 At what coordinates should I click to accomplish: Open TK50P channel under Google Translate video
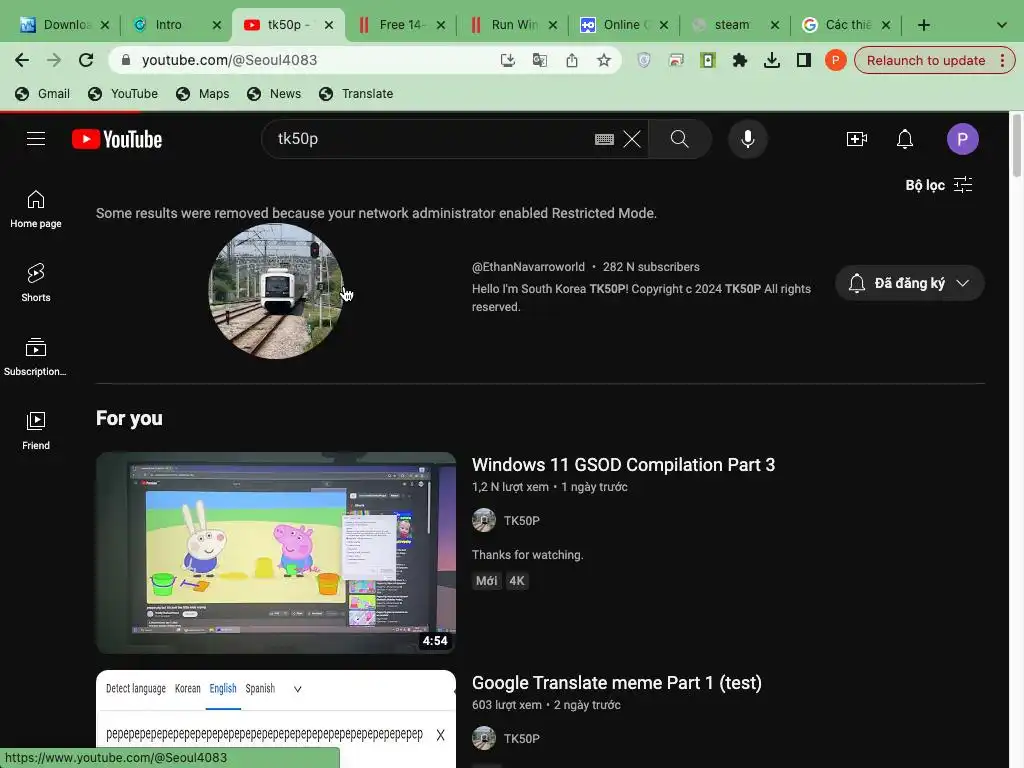coord(522,739)
